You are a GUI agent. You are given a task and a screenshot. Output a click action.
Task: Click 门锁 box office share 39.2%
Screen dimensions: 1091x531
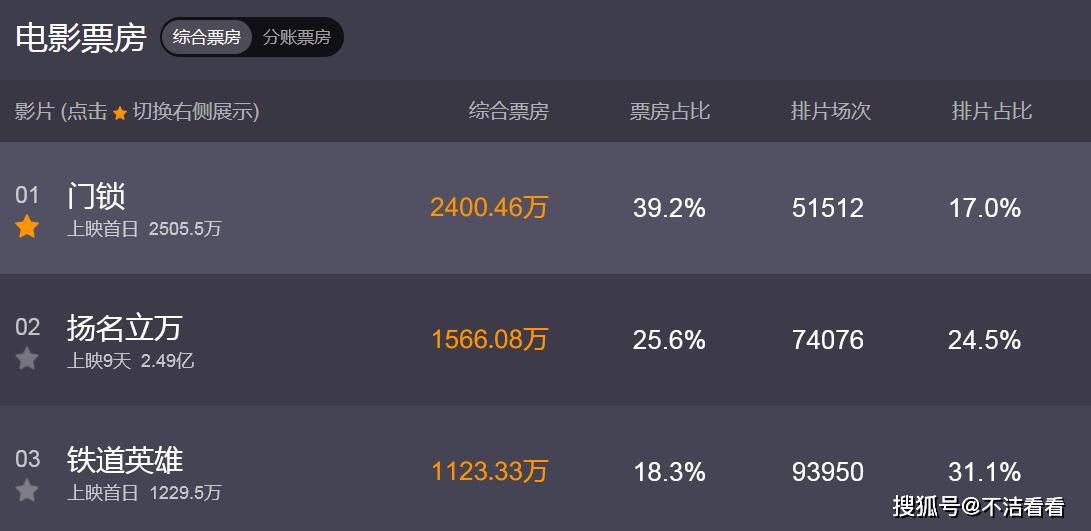669,208
